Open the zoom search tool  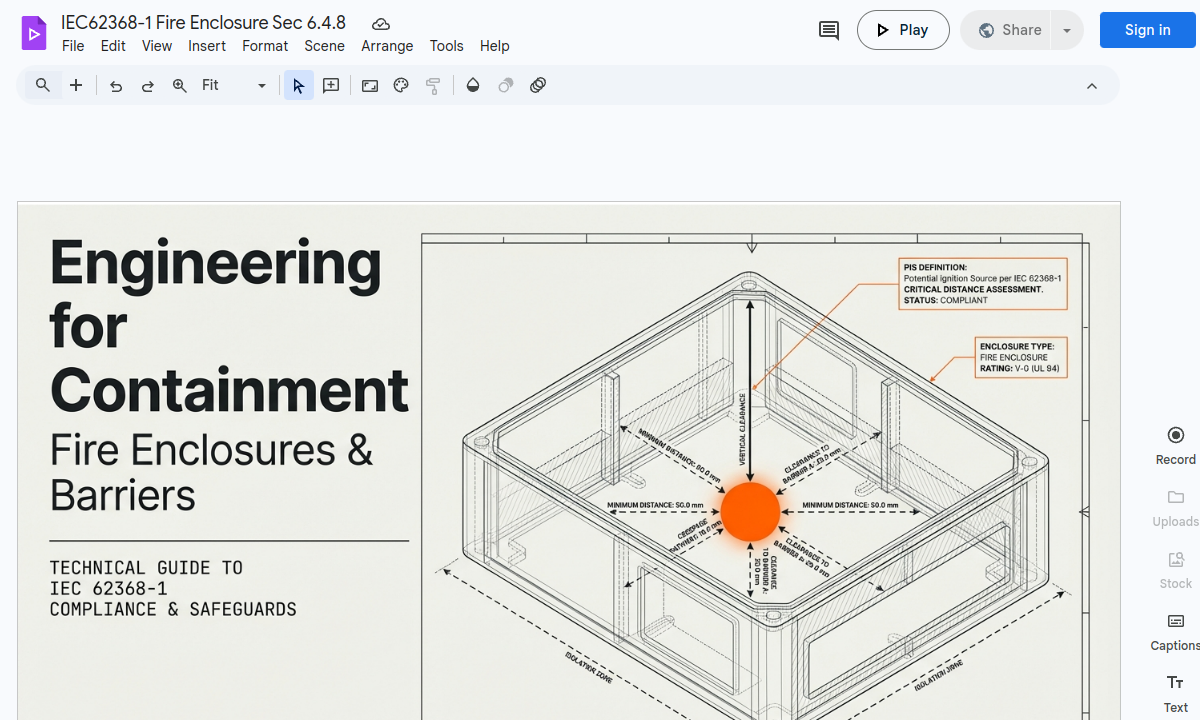click(42, 85)
